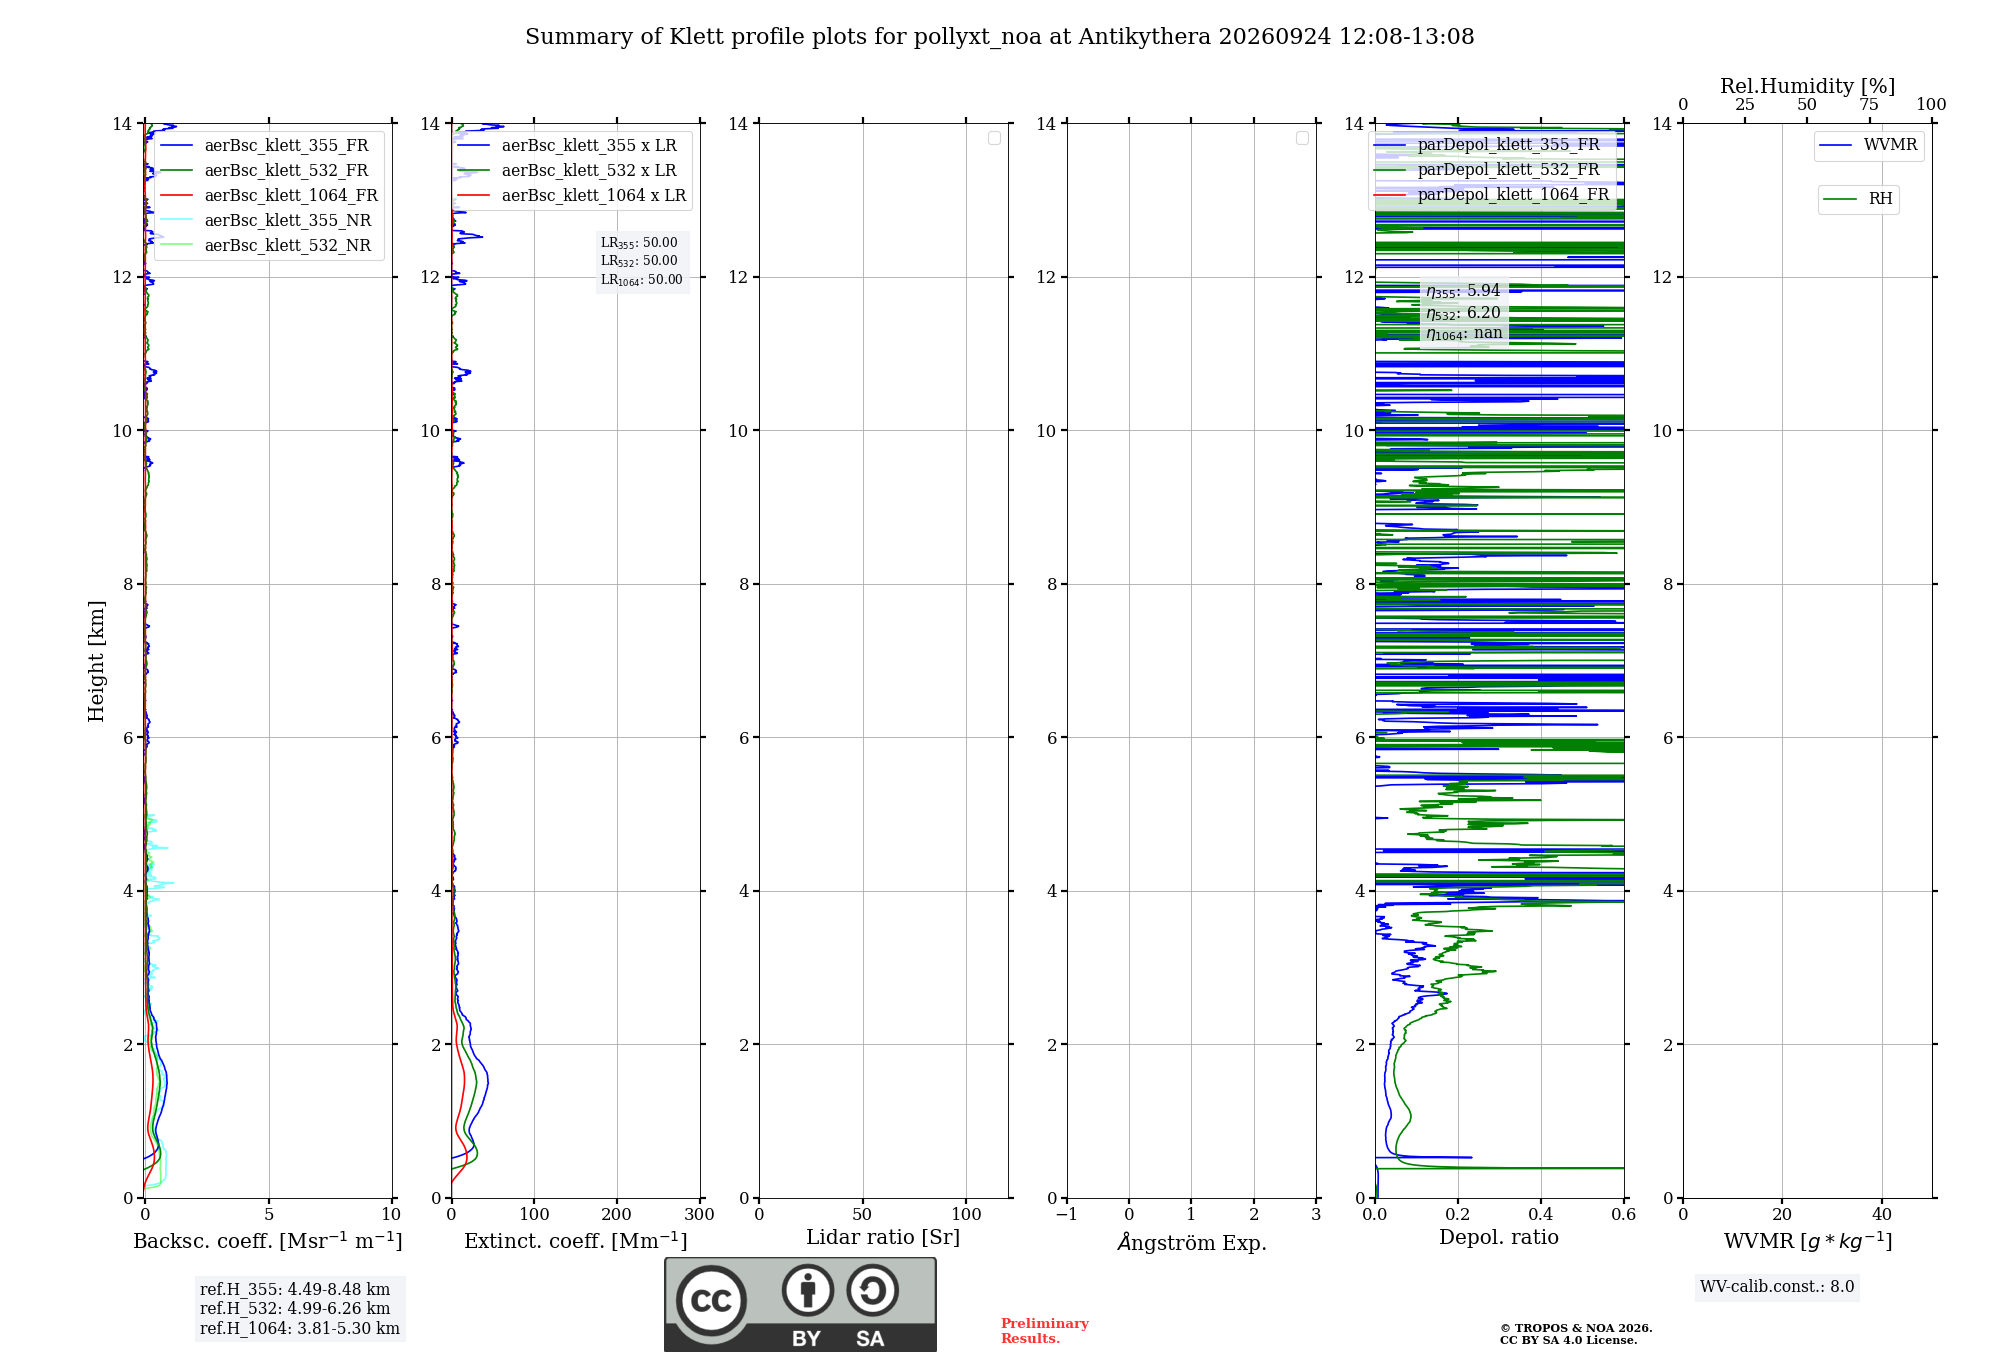This screenshot has width=2000, height=1360.
Task: Click tick label −1 on Ångström Exp. axis
Action: pos(1067,1215)
